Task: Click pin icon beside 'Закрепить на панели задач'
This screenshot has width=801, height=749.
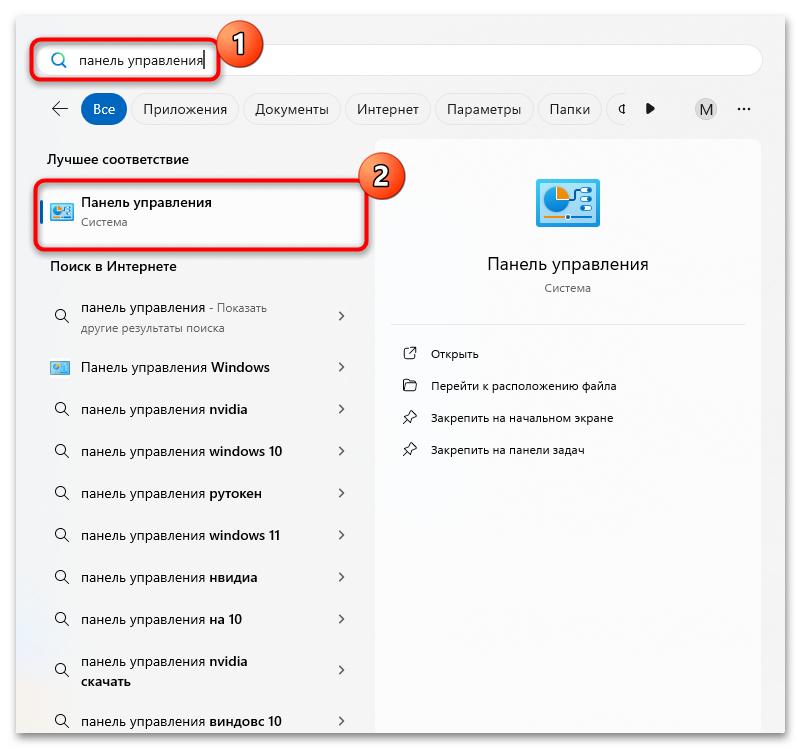Action: point(410,450)
